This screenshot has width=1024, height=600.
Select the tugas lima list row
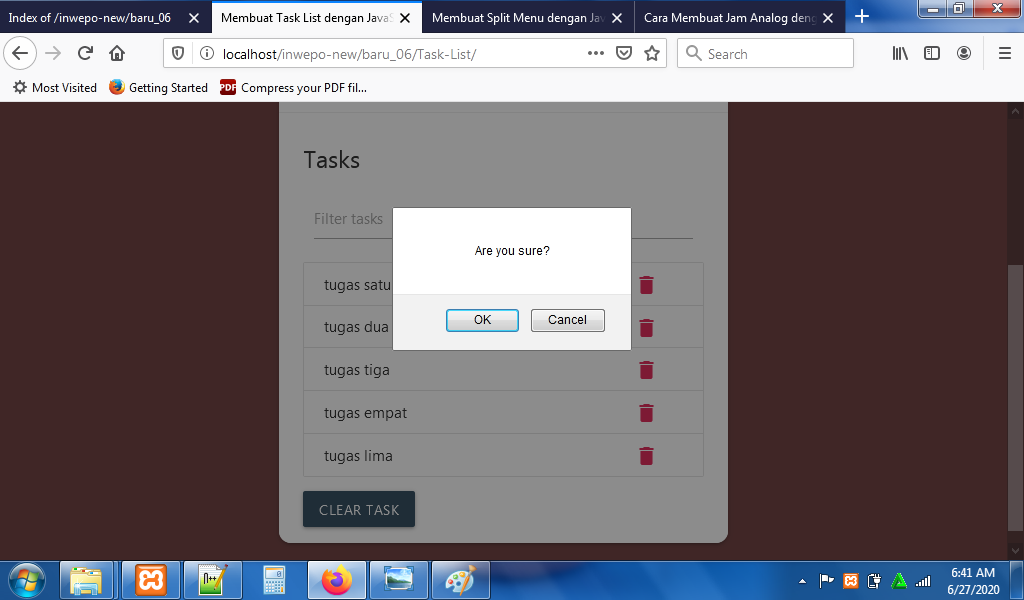point(503,455)
